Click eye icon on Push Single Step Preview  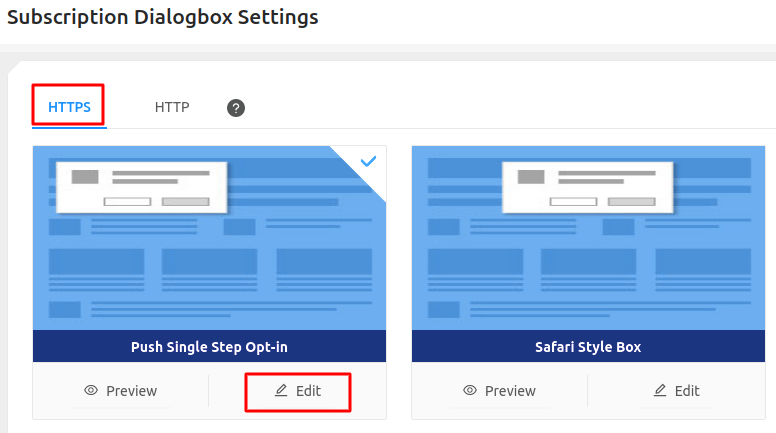click(91, 391)
